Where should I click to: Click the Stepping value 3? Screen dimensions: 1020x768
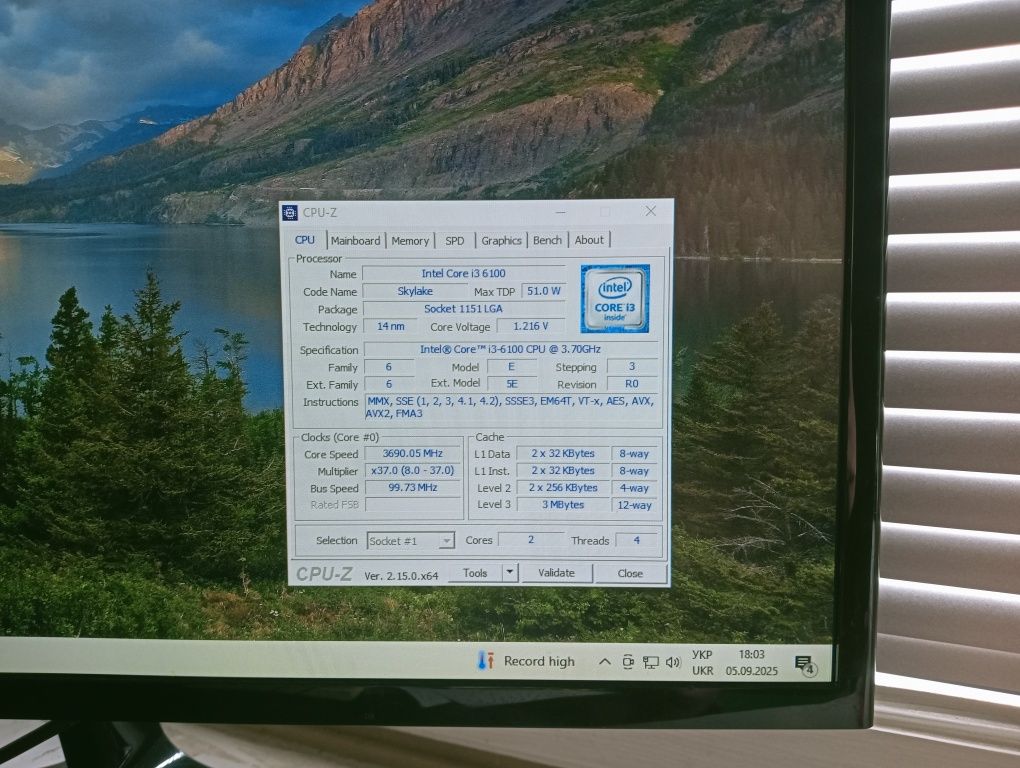pyautogui.click(x=632, y=367)
